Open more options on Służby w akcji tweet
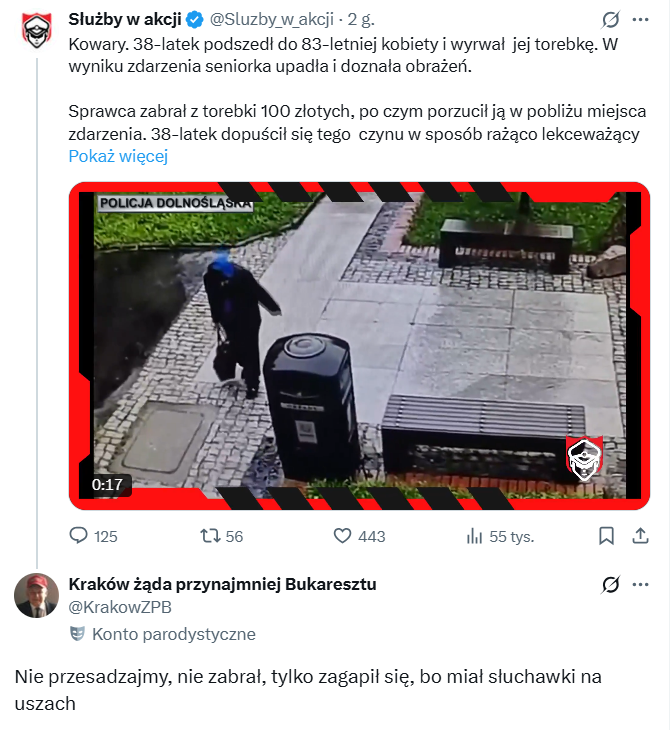Screen dimensions: 670x730 [641, 20]
